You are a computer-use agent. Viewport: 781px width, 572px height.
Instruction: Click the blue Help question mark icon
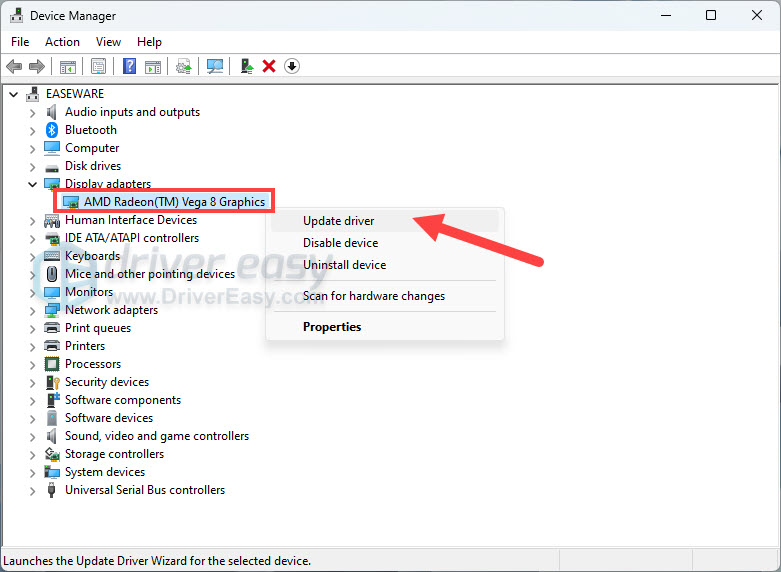(129, 66)
